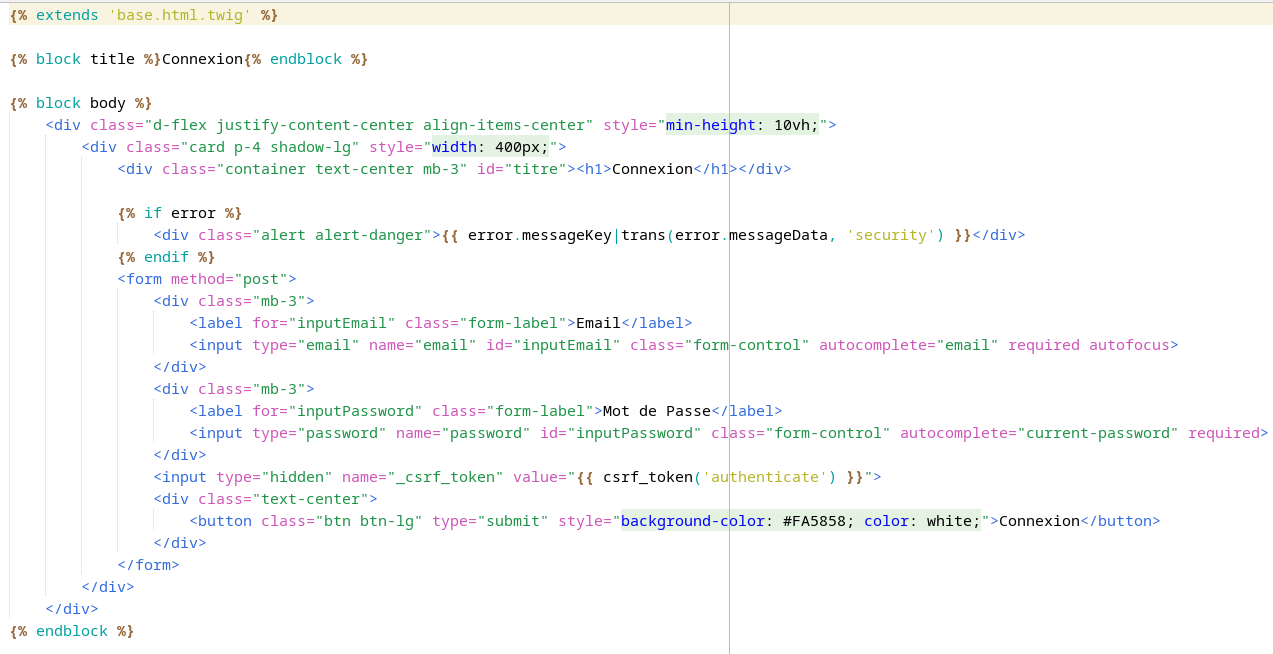Place cursor on the 'title' block name
The image size is (1273, 654).
112,59
